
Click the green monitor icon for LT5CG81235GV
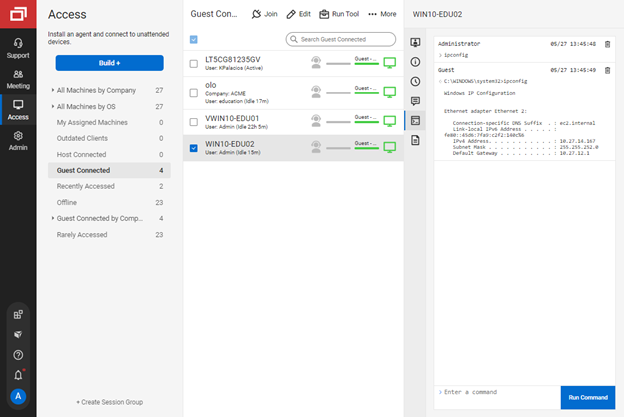(x=390, y=62)
